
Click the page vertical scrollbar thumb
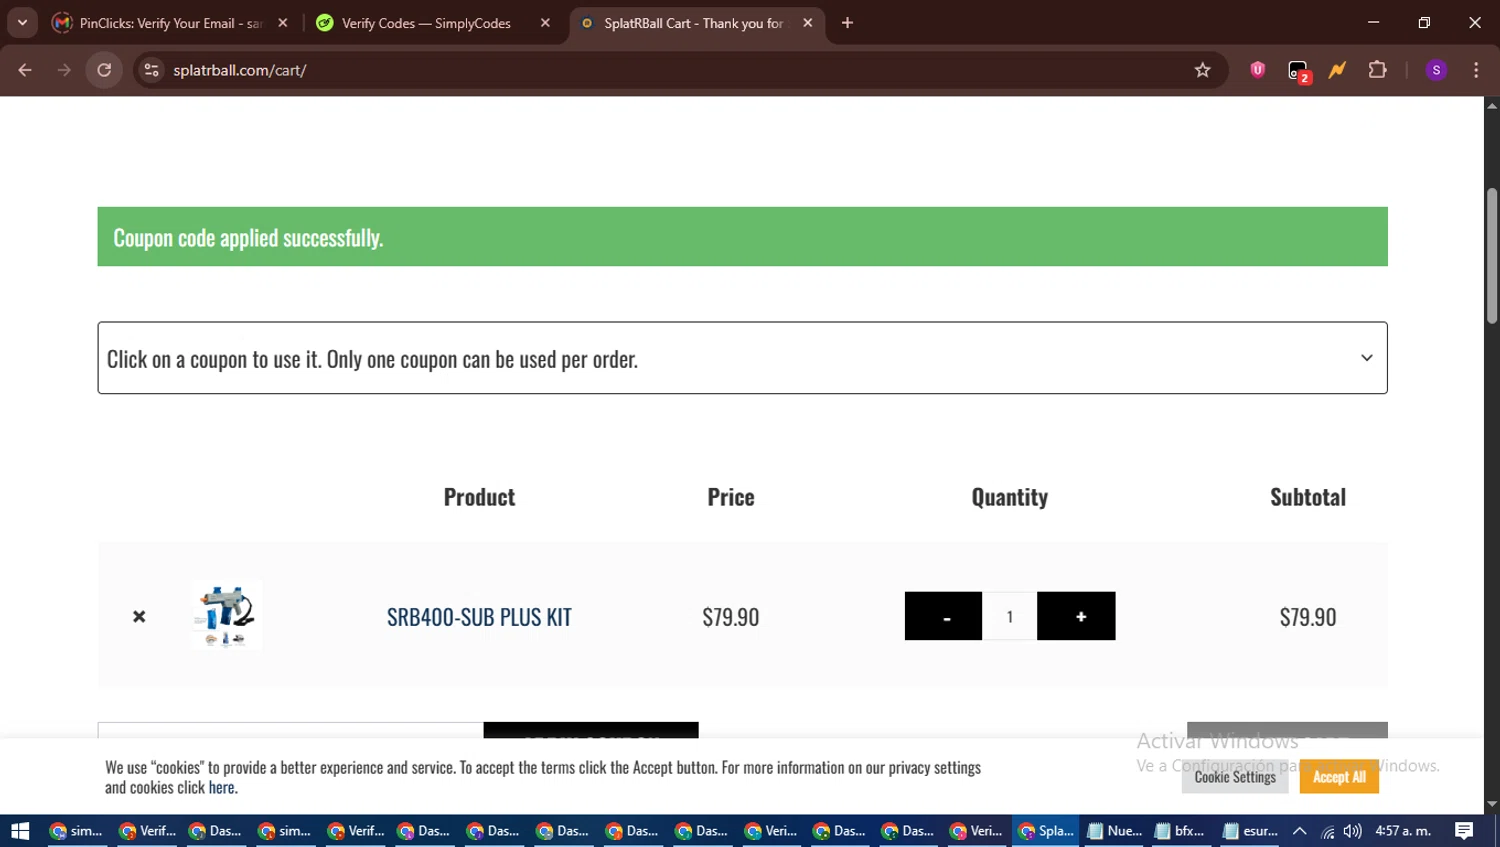tap(1492, 255)
